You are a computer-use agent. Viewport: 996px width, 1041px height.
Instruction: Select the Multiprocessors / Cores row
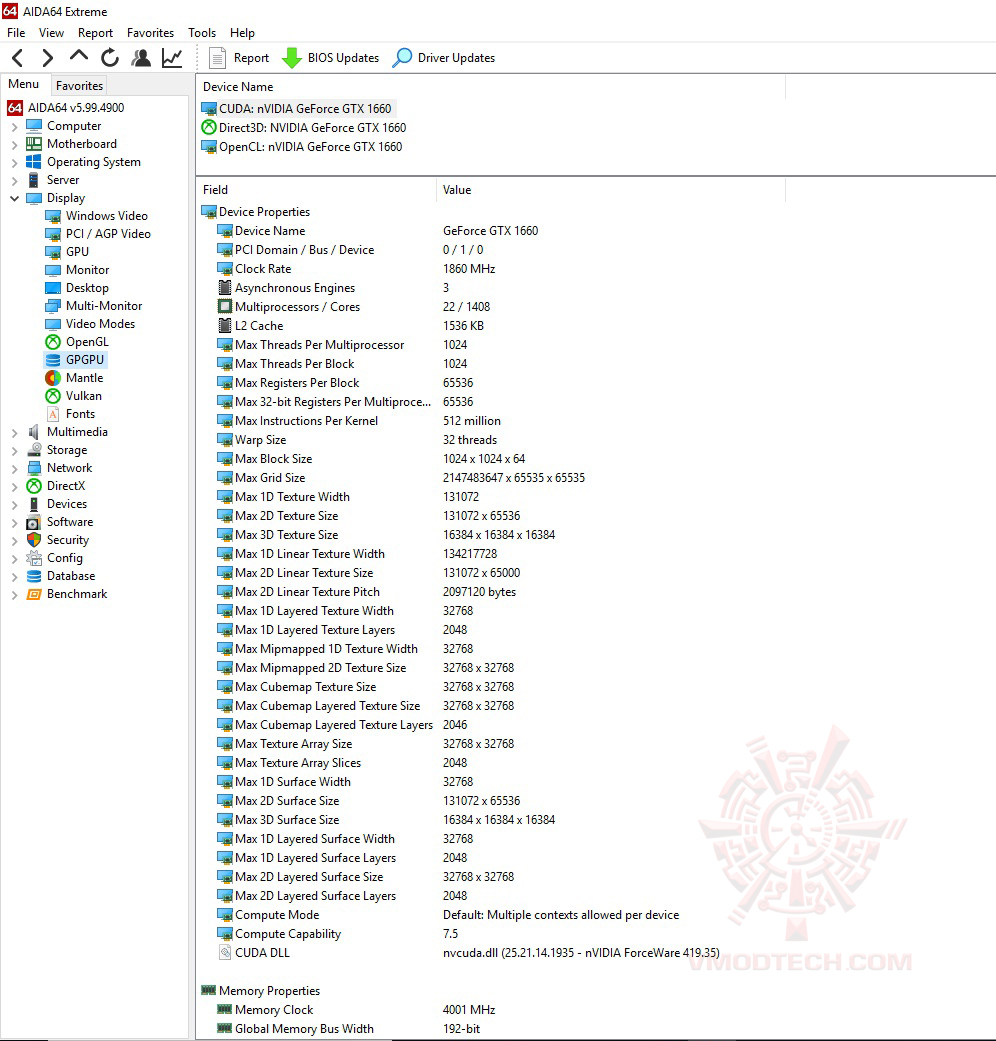[491, 307]
